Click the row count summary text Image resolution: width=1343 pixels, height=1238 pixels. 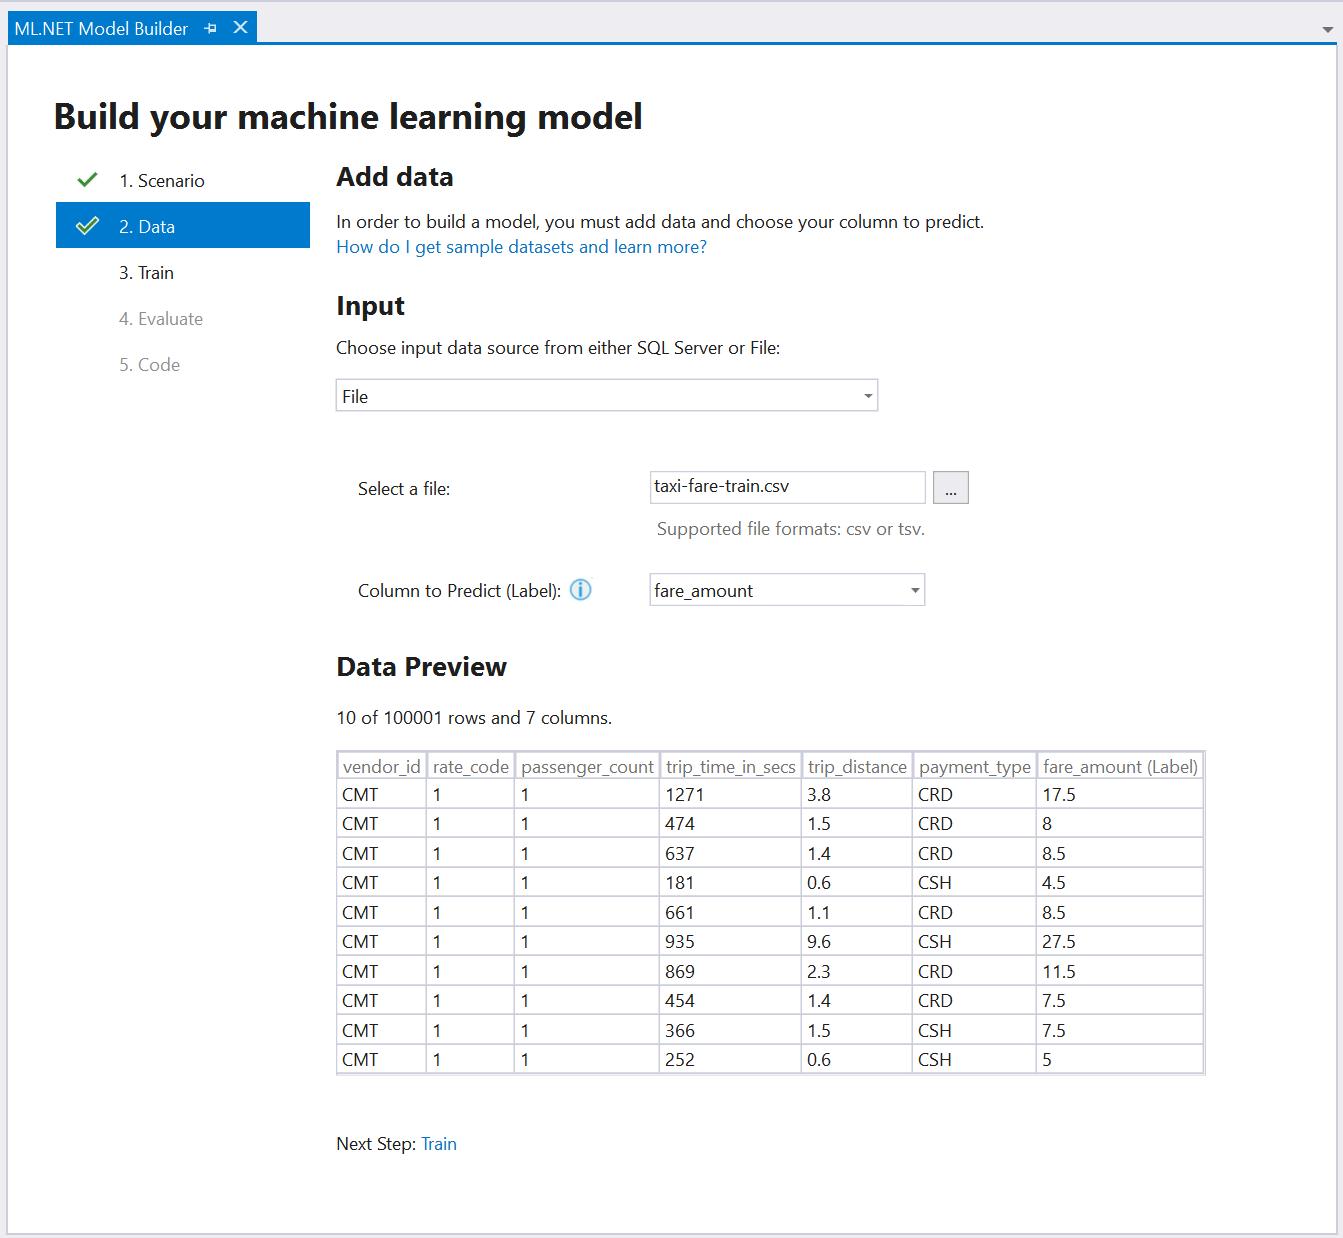[x=474, y=718]
